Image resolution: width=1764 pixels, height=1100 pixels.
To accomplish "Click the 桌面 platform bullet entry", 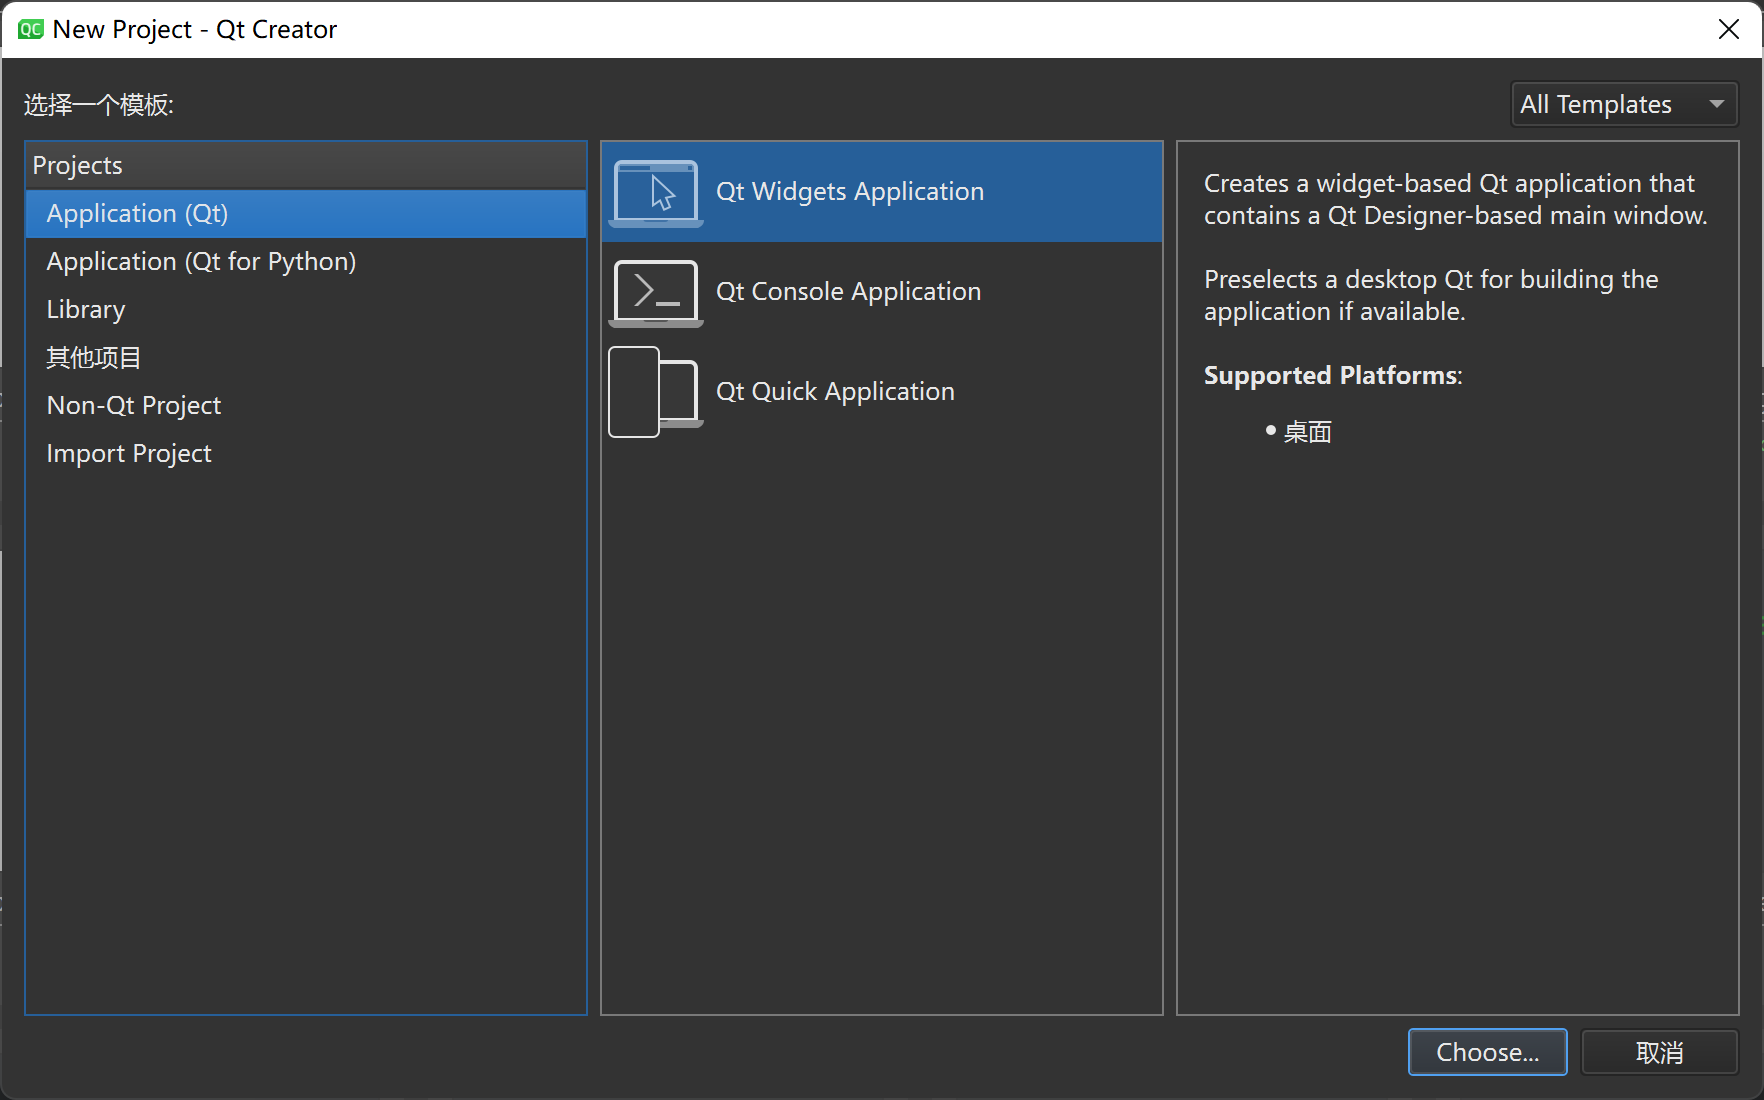I will point(1307,432).
